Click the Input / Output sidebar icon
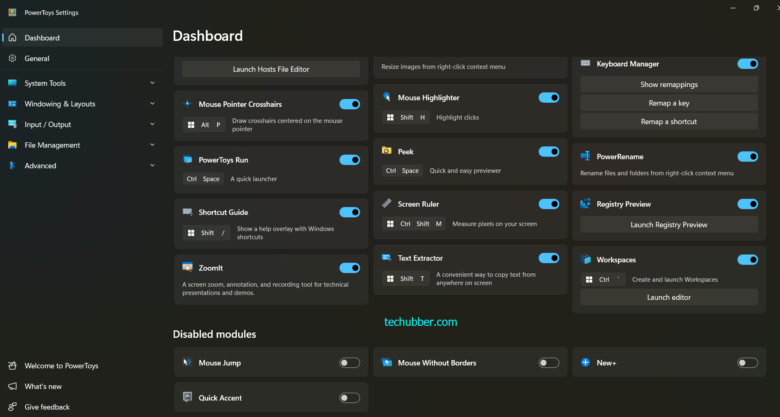 (x=12, y=124)
